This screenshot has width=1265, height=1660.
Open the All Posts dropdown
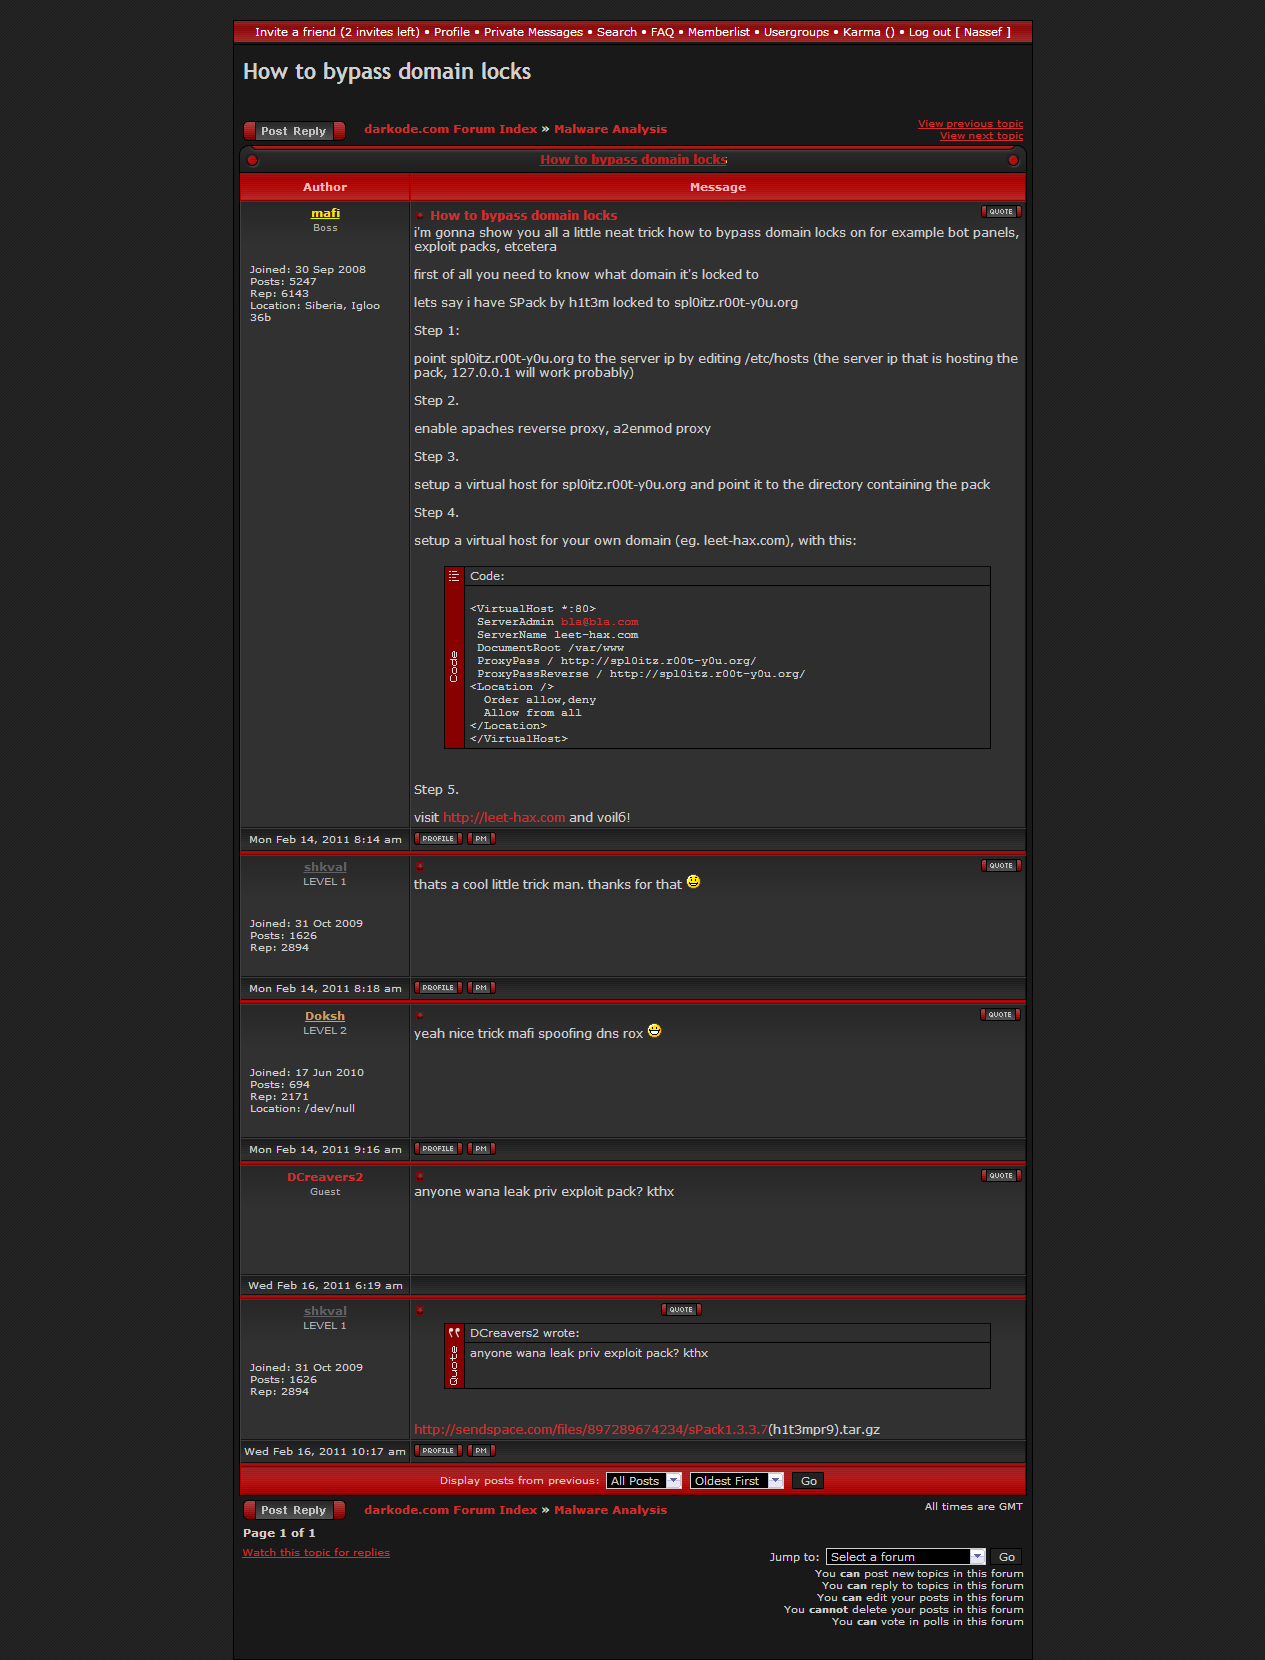point(643,1481)
